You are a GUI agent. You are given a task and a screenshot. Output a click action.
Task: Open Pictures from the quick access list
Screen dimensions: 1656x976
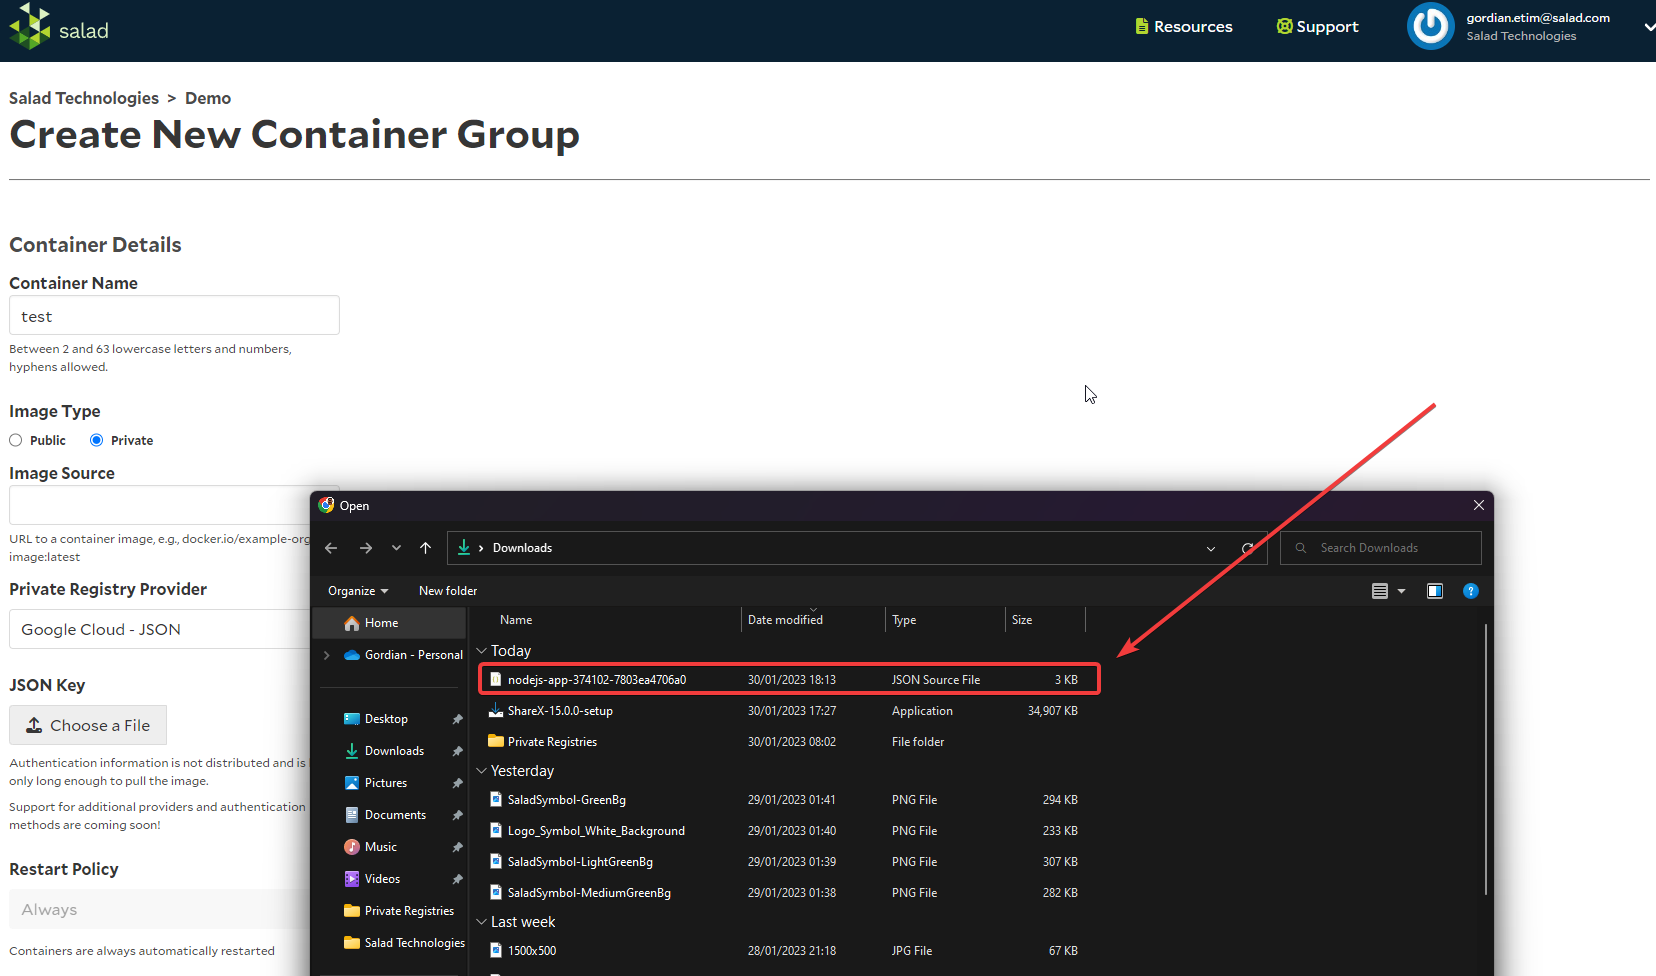click(376, 783)
